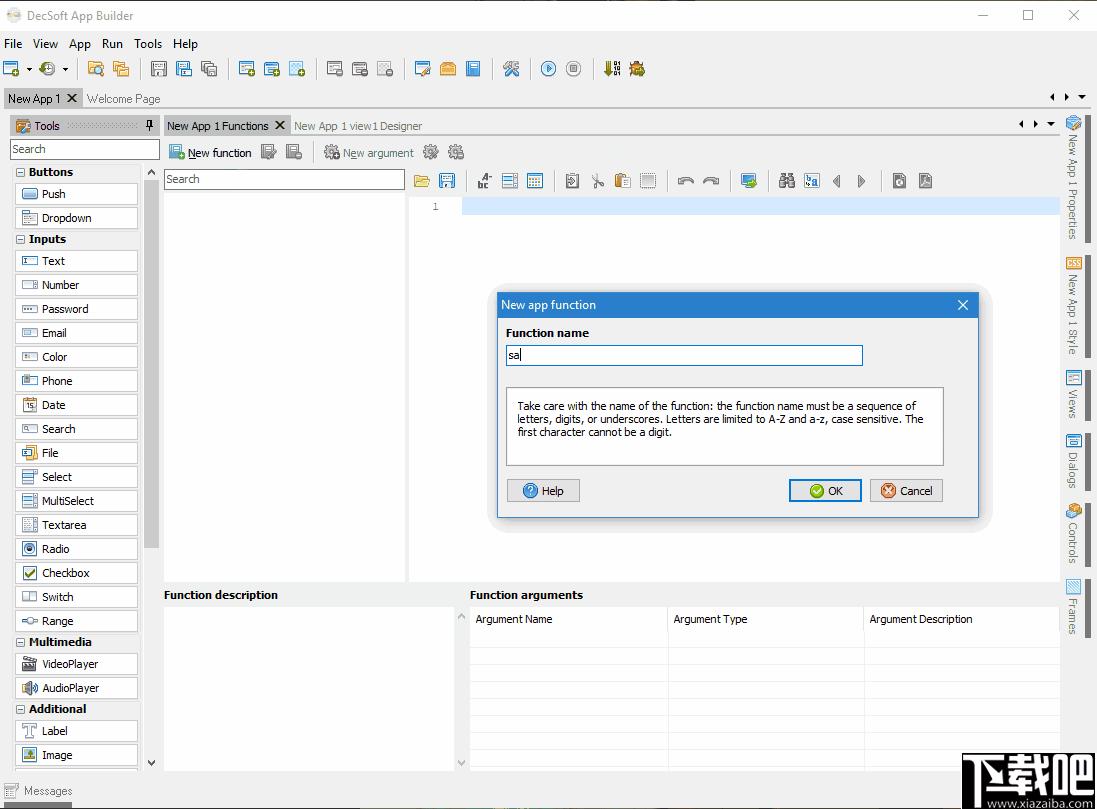Open the Tools menu
This screenshot has width=1097, height=809.
pyautogui.click(x=148, y=43)
